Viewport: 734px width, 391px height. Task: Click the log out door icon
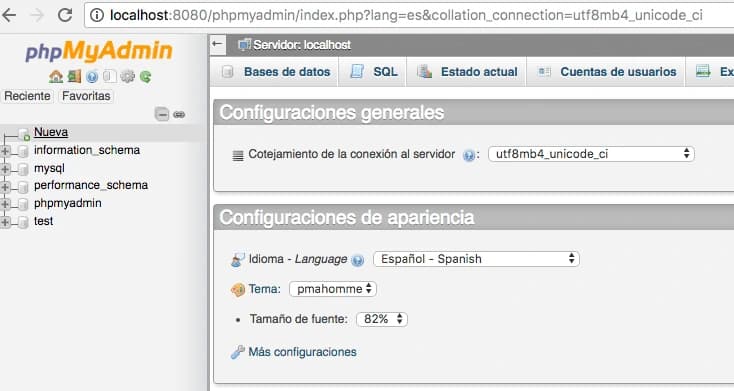tap(74, 76)
